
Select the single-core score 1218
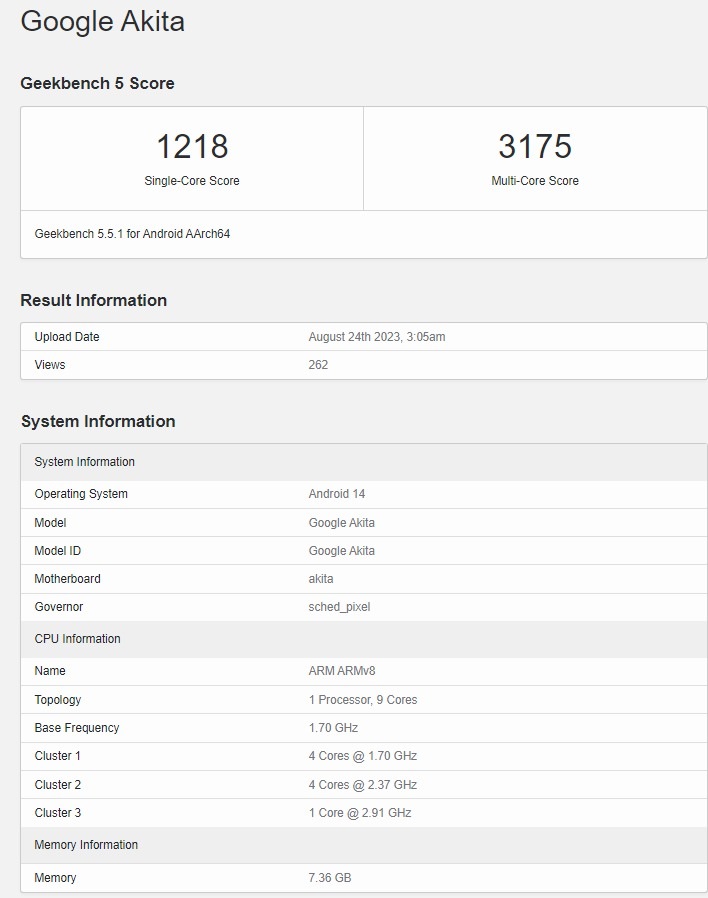click(192, 146)
